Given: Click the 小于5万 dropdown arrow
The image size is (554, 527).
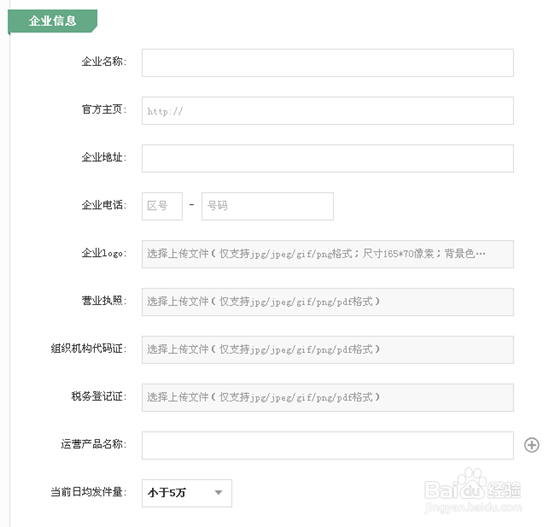Looking at the screenshot, I should tap(219, 493).
